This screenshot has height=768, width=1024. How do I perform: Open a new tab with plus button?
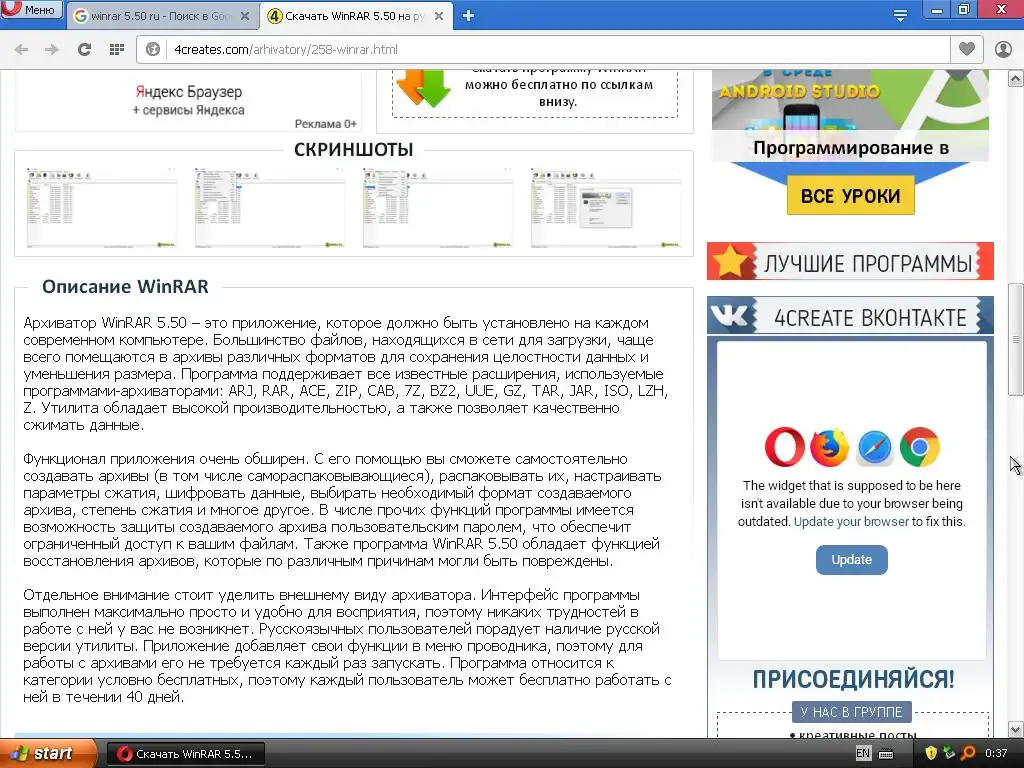pos(468,16)
